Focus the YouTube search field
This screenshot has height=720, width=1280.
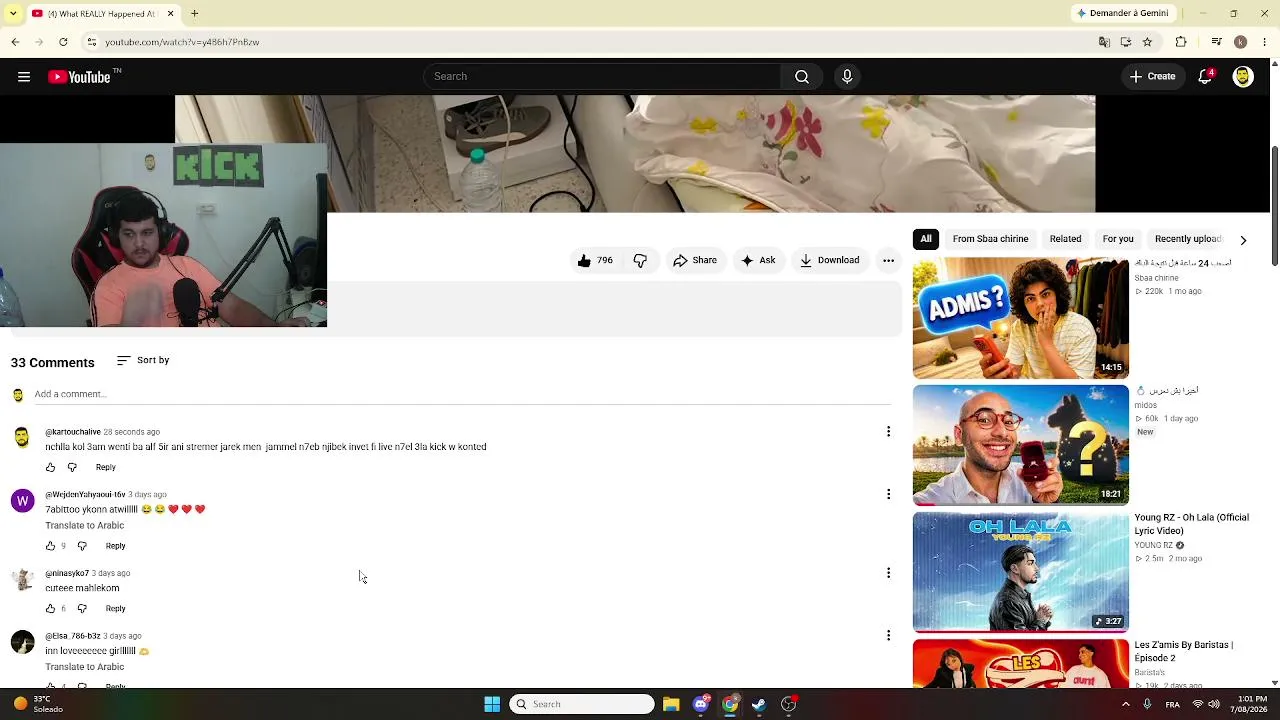pos(602,77)
